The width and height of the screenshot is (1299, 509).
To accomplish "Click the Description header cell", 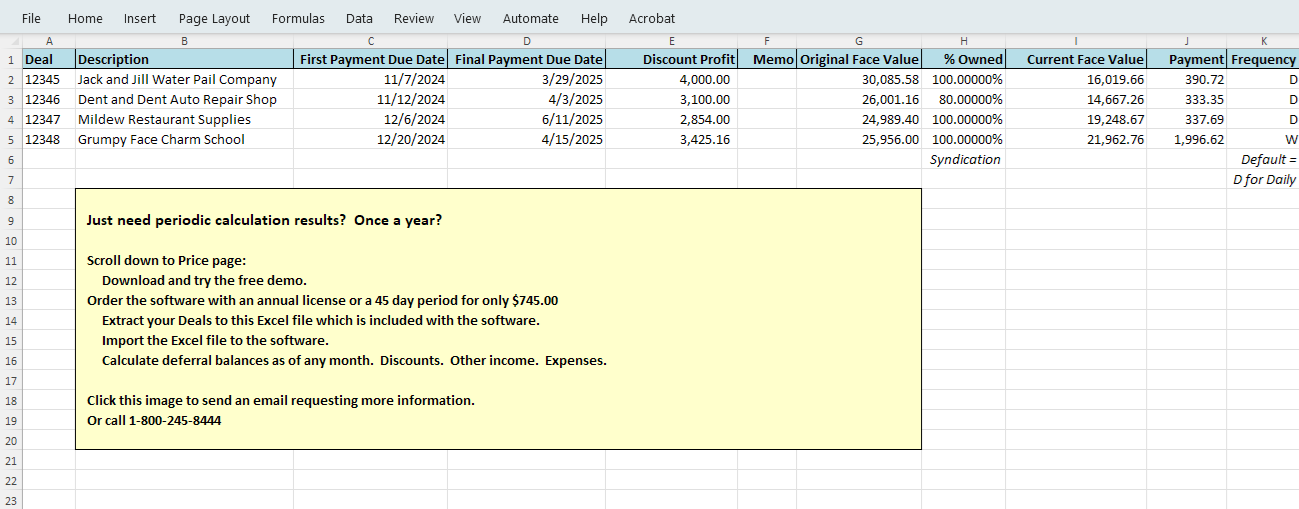I will (x=184, y=59).
